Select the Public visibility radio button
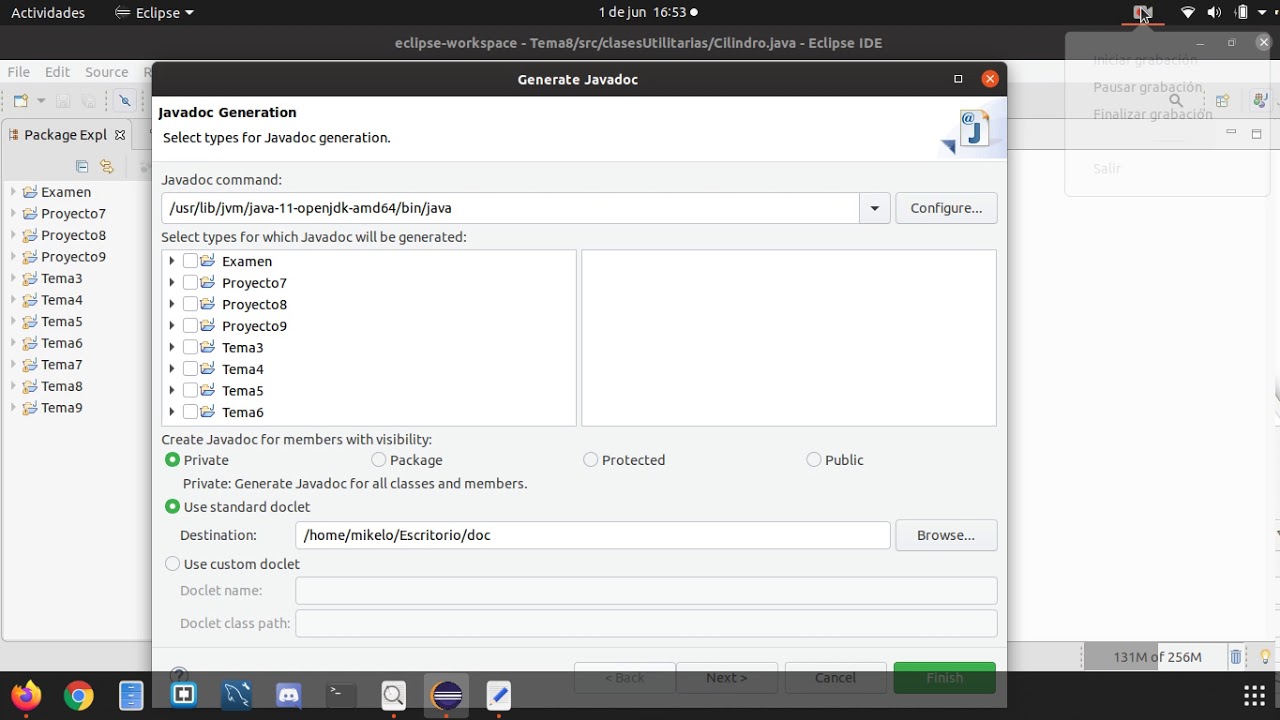This screenshot has width=1280, height=720. coord(814,460)
